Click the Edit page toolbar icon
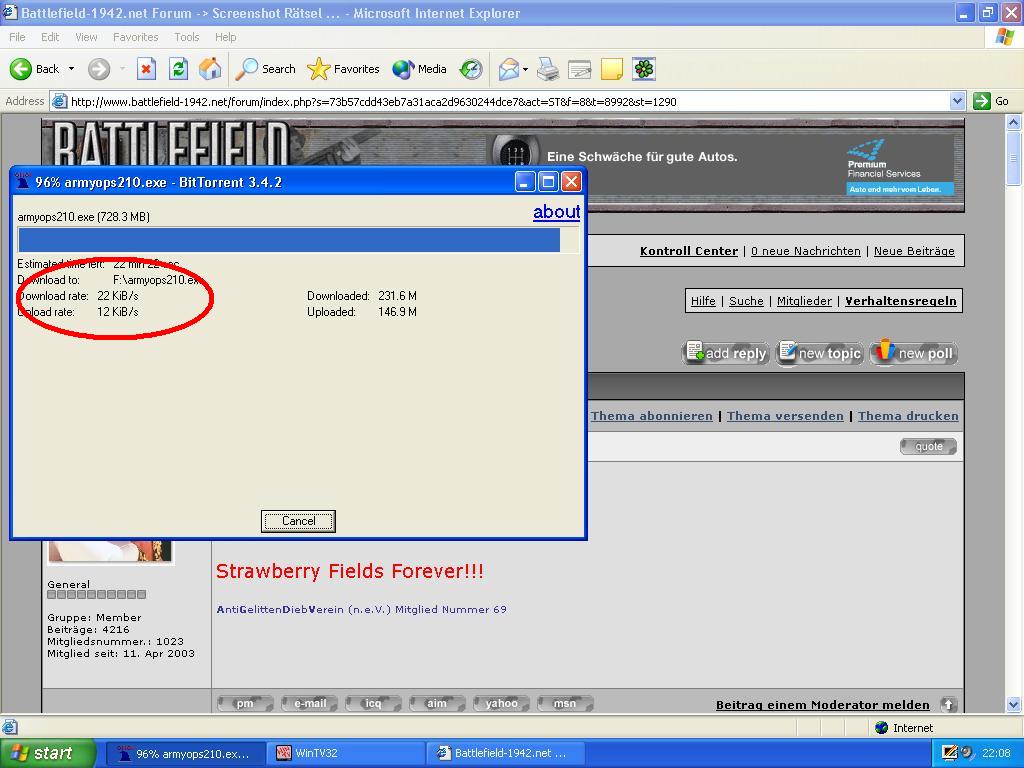 [x=579, y=69]
